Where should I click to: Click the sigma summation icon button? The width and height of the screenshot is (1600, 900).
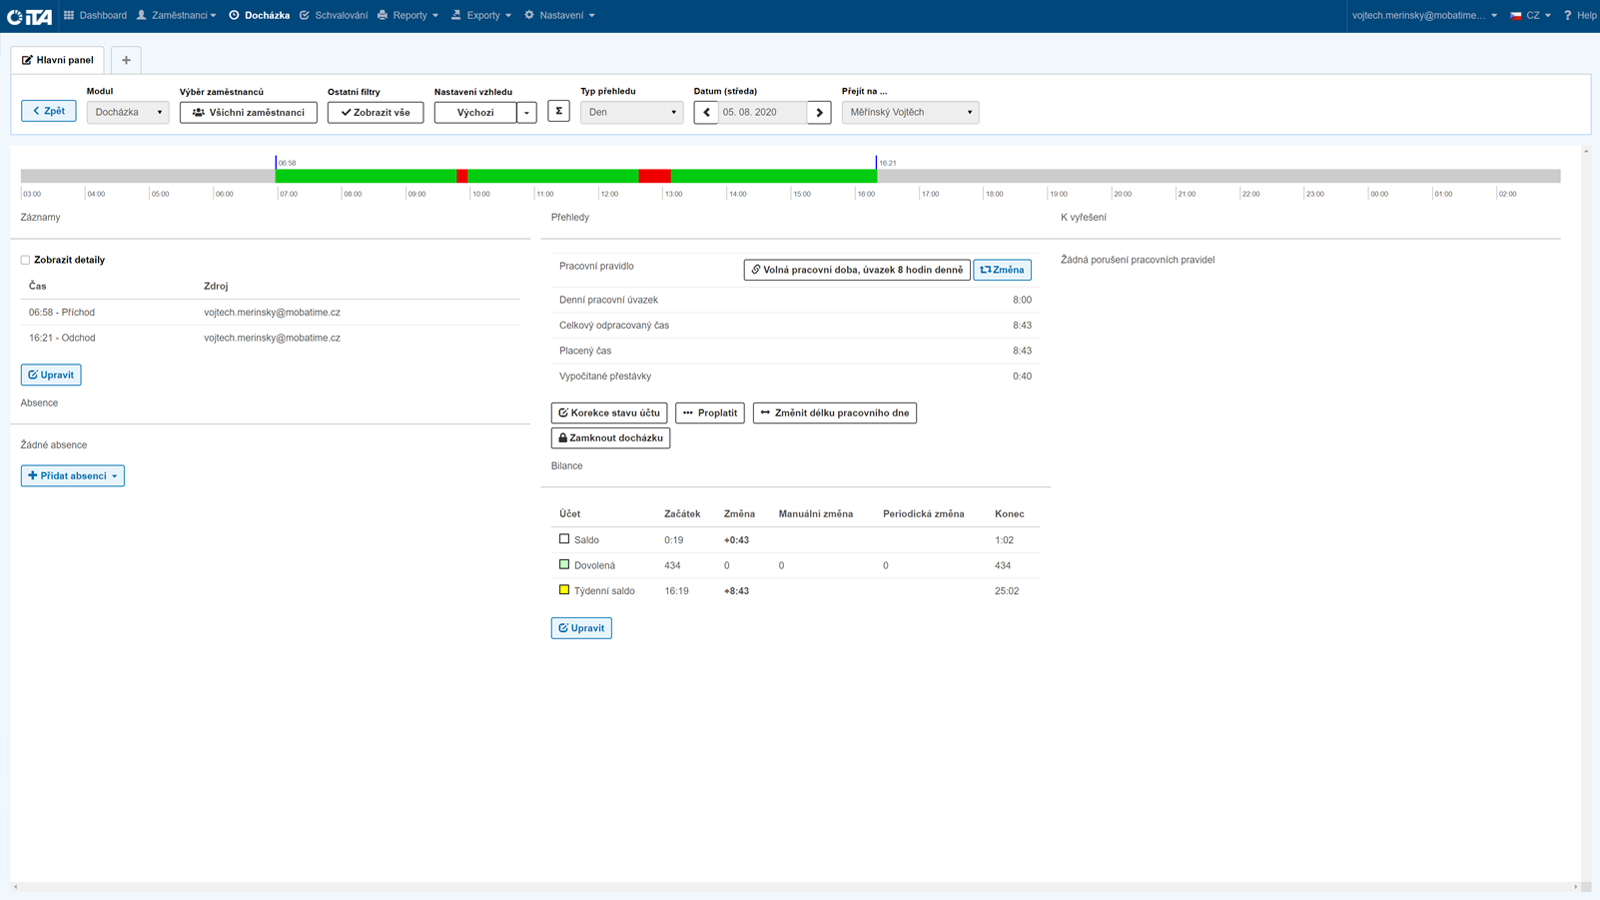coord(559,112)
